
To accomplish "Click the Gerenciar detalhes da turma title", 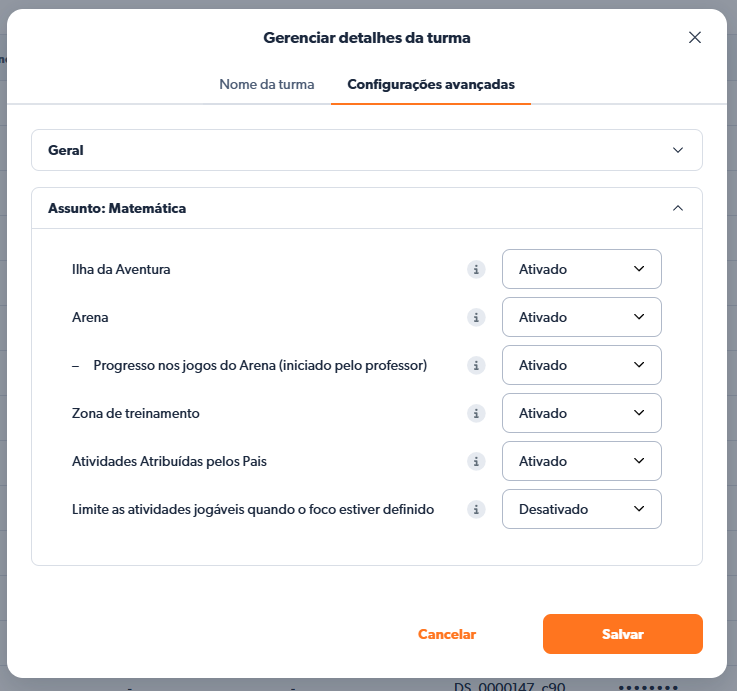I will point(366,38).
